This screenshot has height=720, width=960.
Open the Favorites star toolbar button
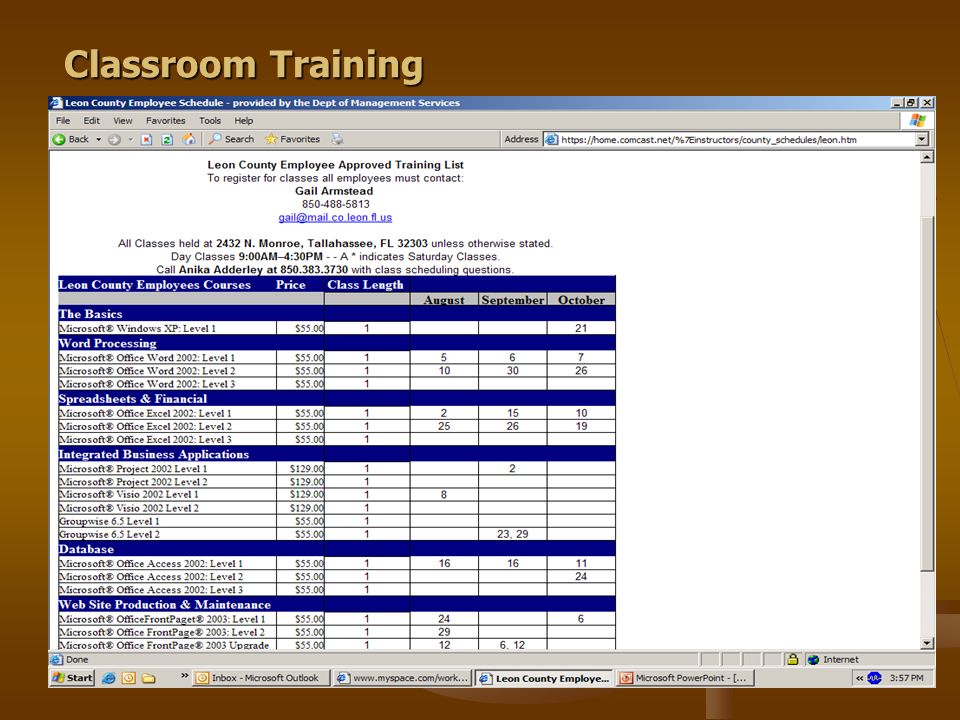[x=292, y=140]
